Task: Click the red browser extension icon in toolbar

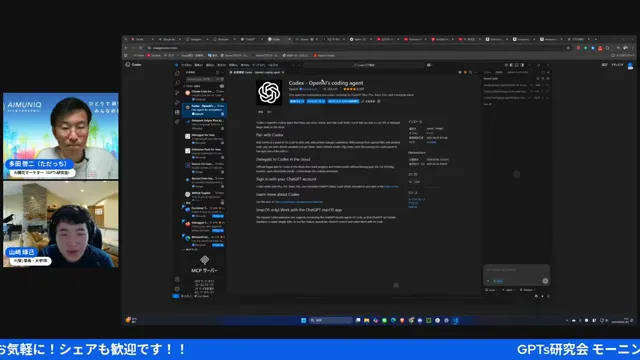Action: [600, 48]
